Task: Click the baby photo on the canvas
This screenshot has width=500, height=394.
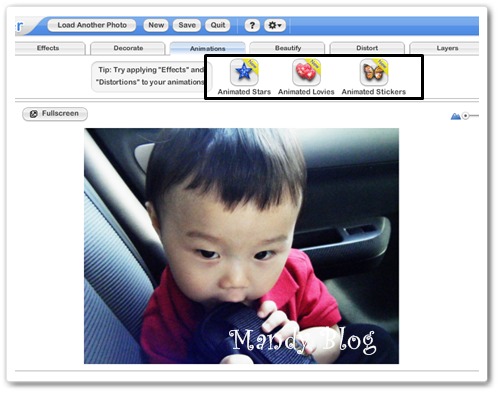Action: coord(241,246)
